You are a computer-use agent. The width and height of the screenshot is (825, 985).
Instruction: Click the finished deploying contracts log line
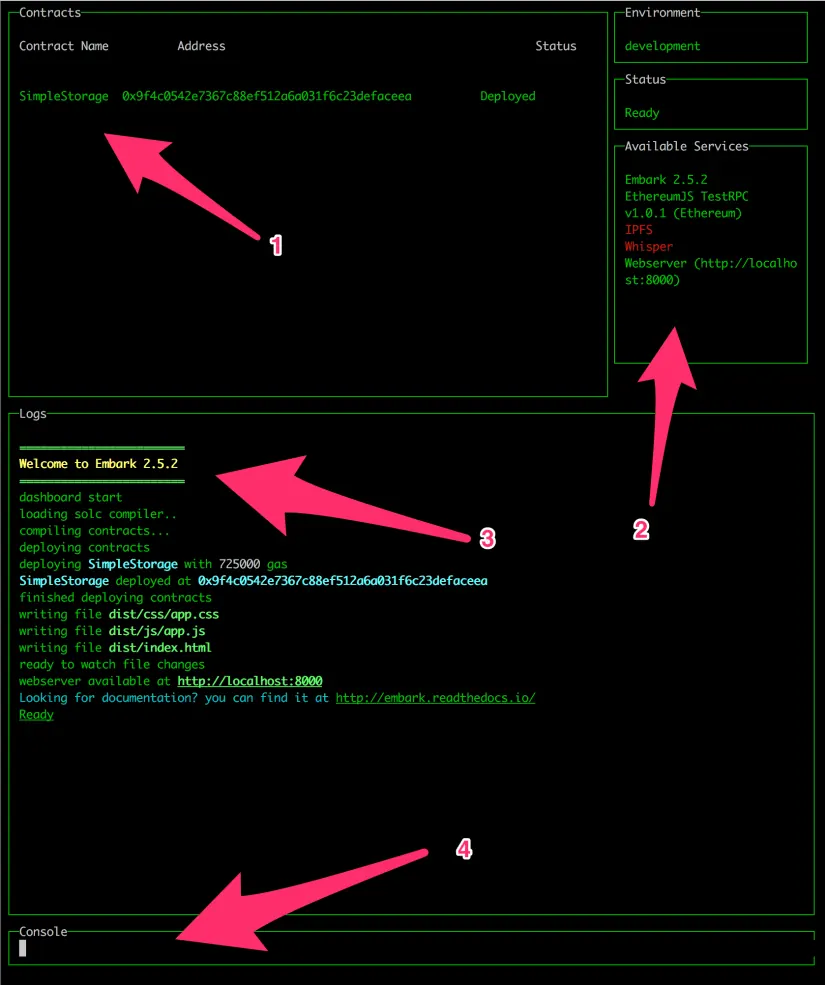115,597
